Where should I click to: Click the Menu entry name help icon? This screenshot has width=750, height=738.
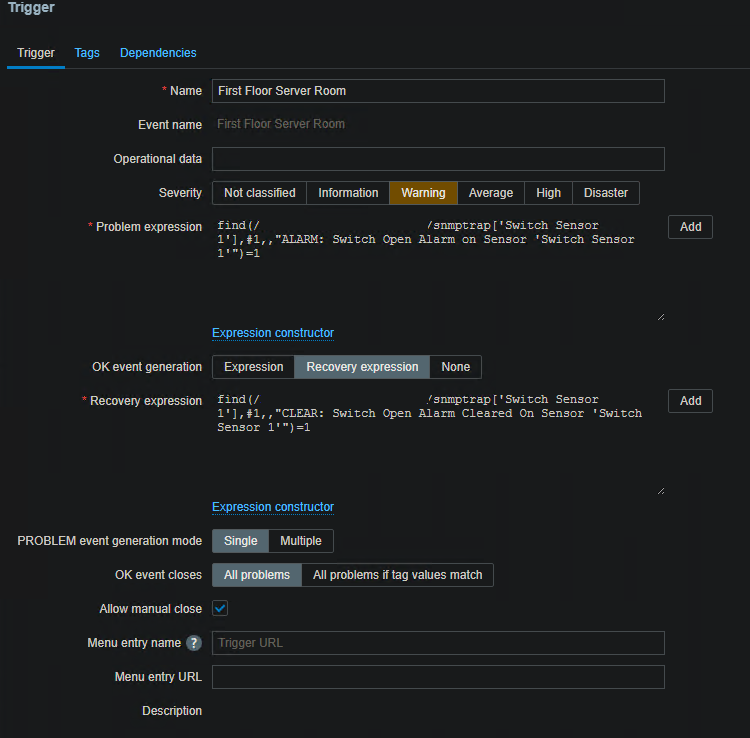194,643
